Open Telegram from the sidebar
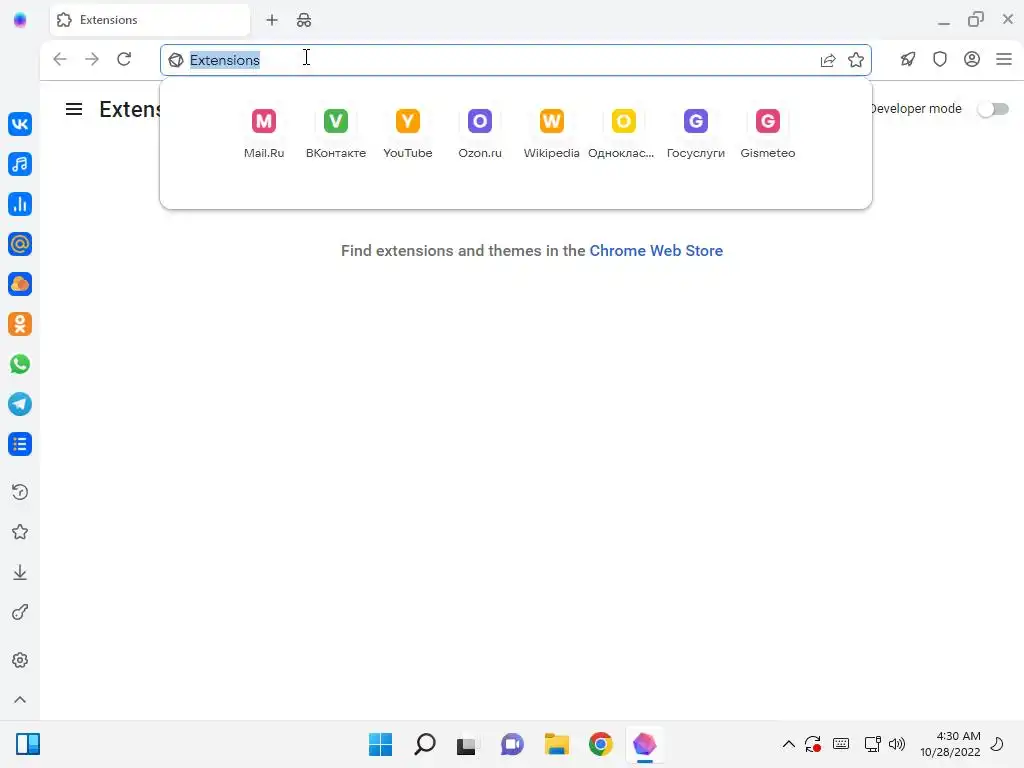Screen dimensions: 1024x768 click(20, 404)
